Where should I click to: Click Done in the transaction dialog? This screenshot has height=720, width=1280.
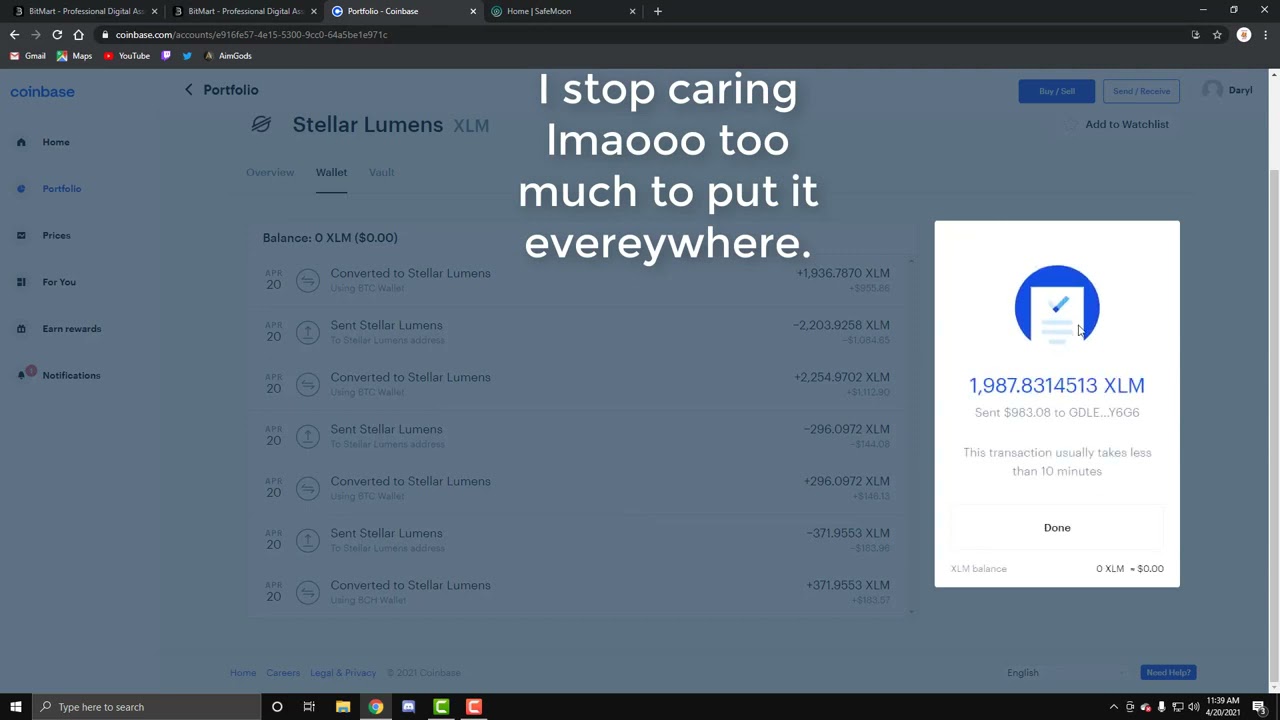point(1057,527)
